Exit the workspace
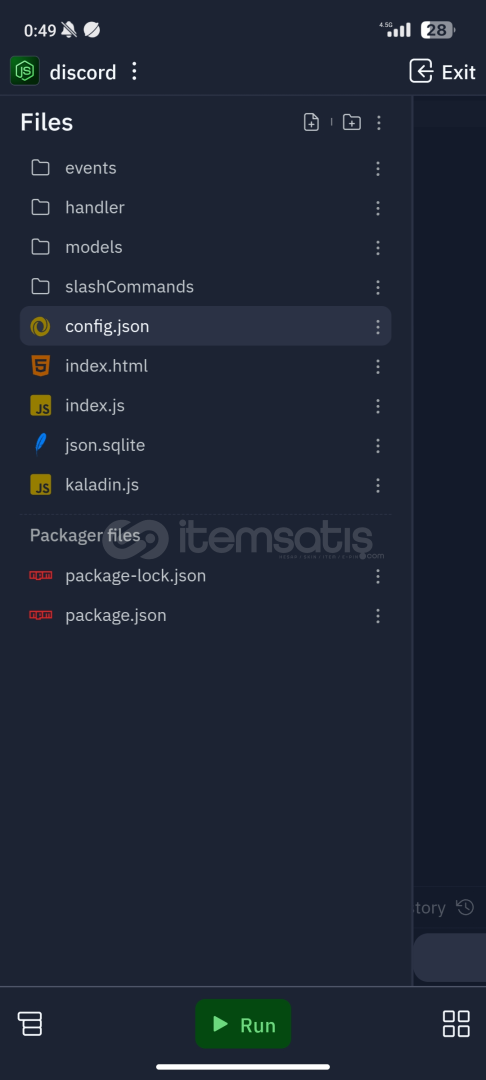 click(x=443, y=72)
